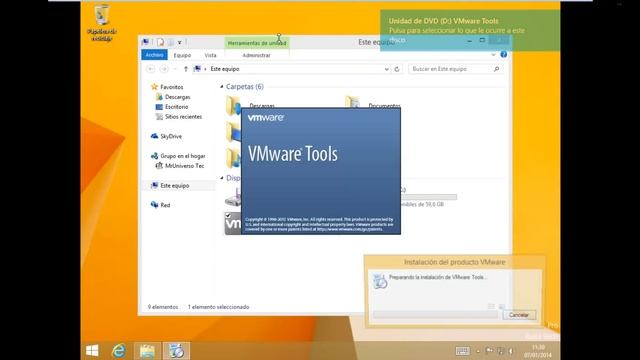The width and height of the screenshot is (640, 360).
Task: Click Este equipo in address bar
Action: point(225,69)
